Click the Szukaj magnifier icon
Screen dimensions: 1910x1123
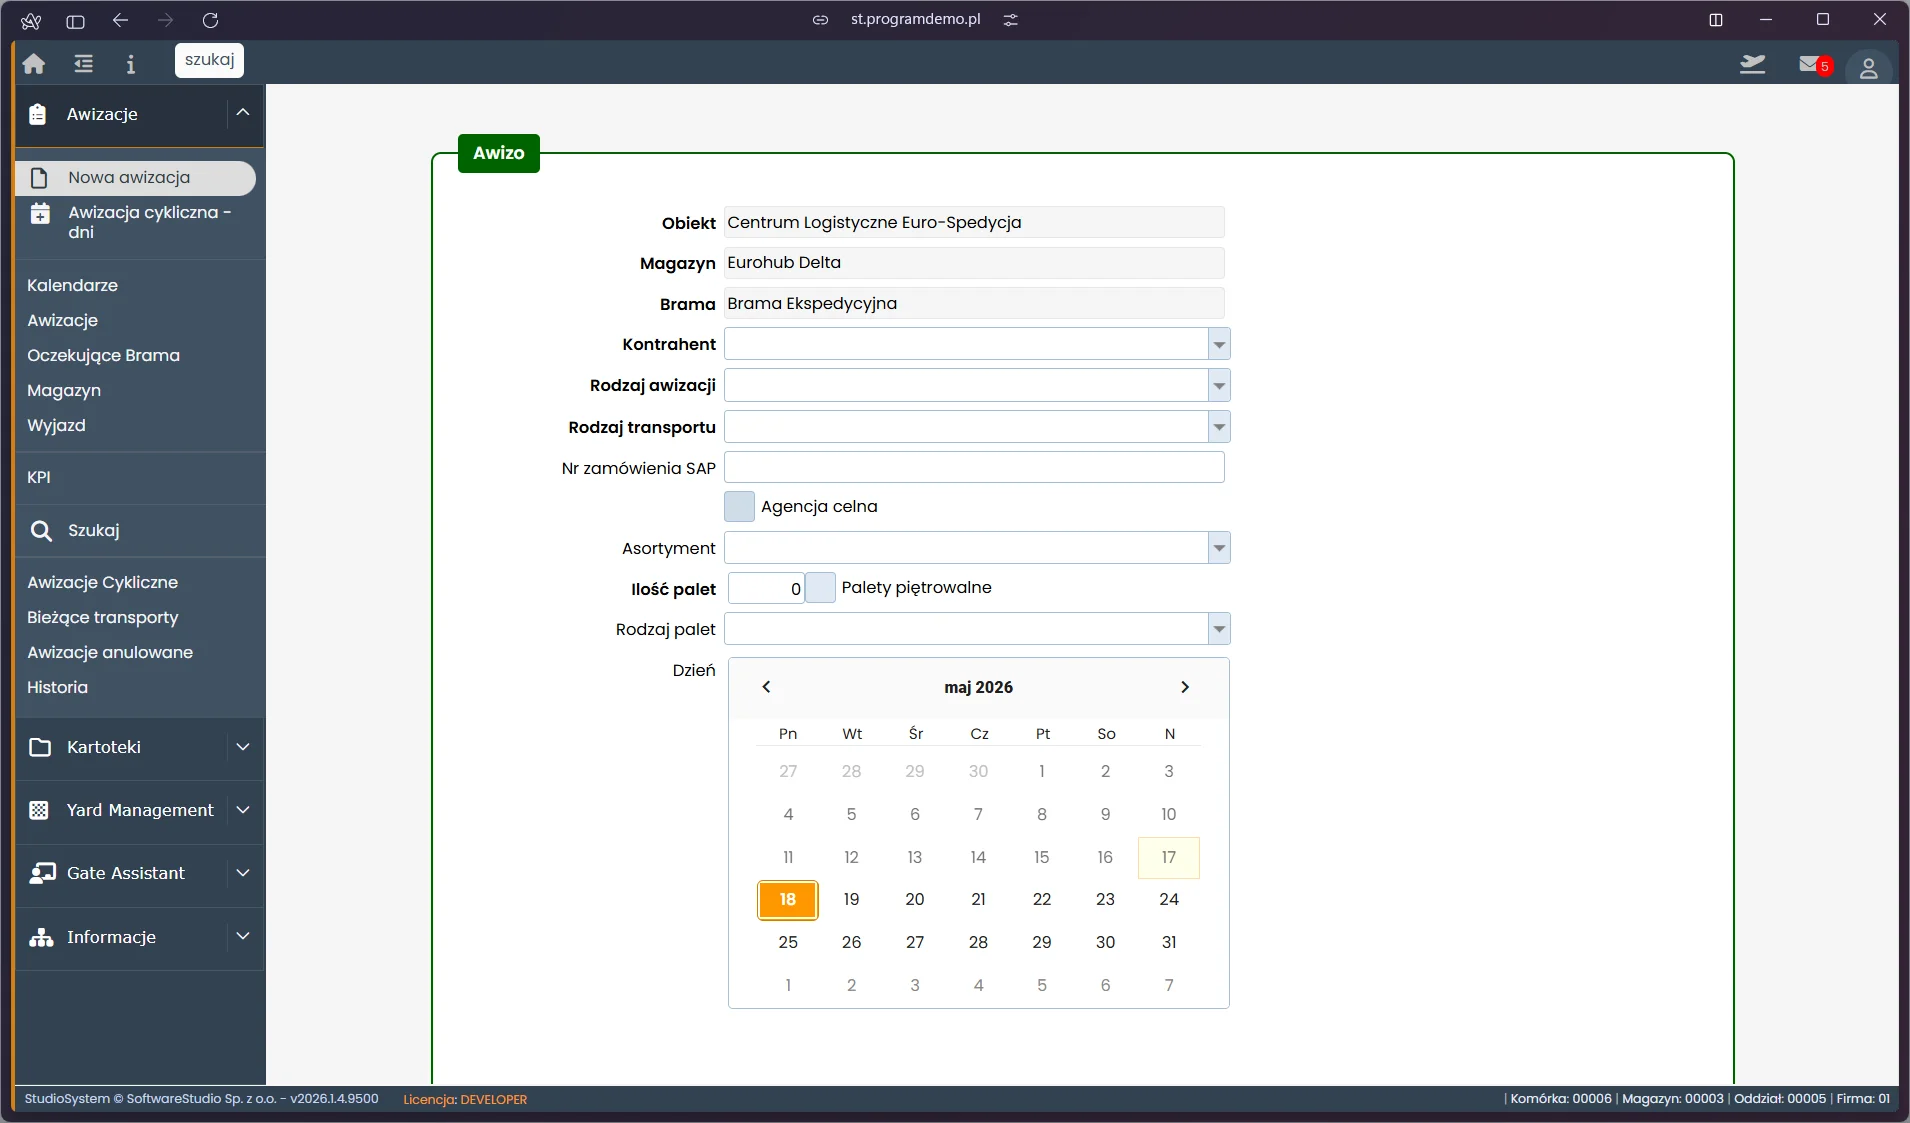pos(41,531)
